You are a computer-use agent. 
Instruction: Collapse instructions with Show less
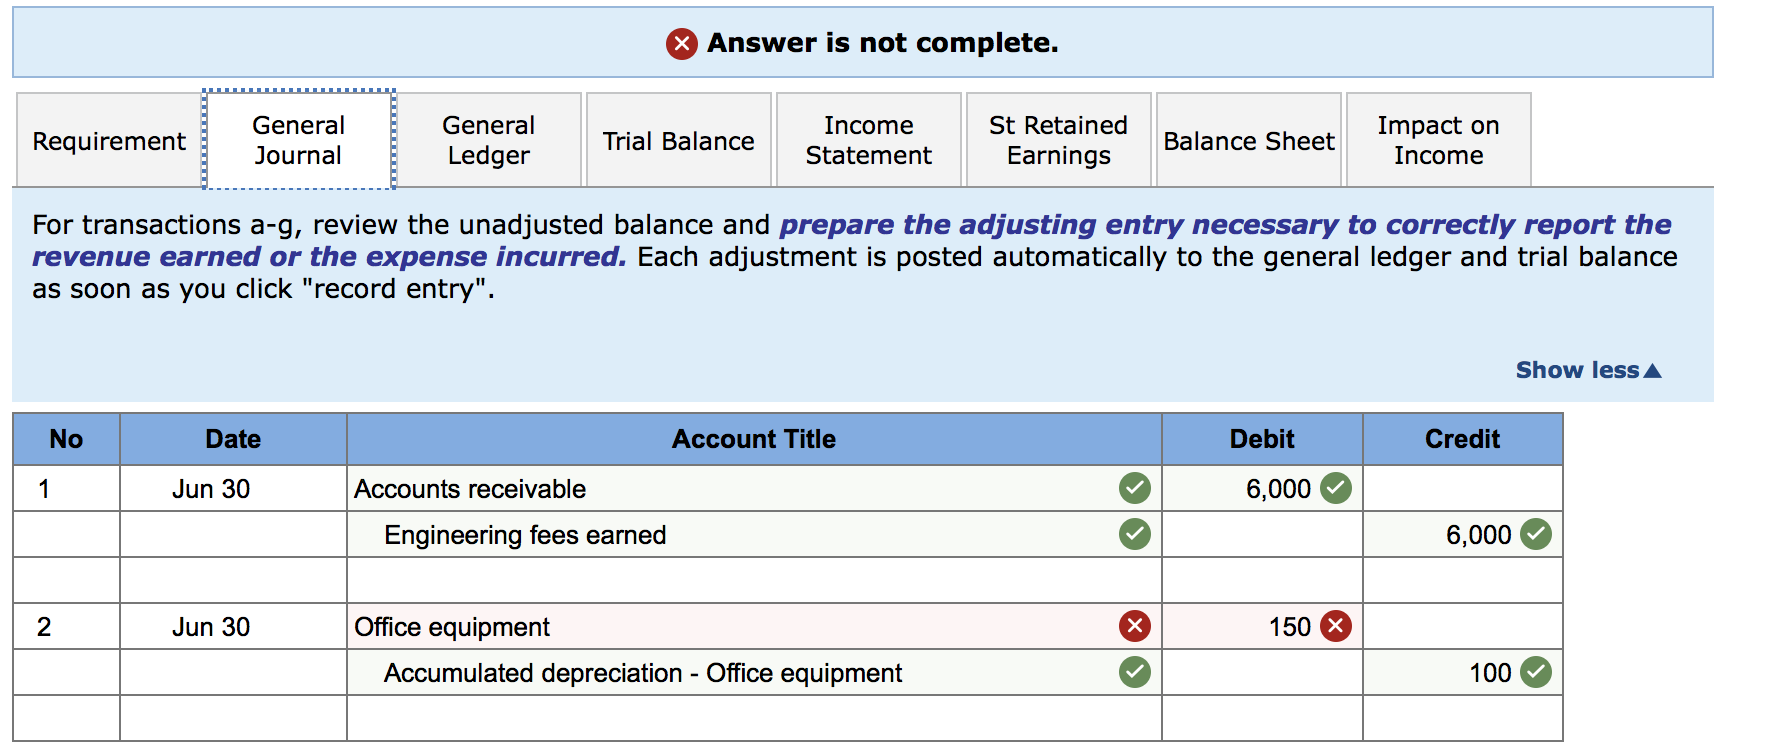click(1588, 370)
